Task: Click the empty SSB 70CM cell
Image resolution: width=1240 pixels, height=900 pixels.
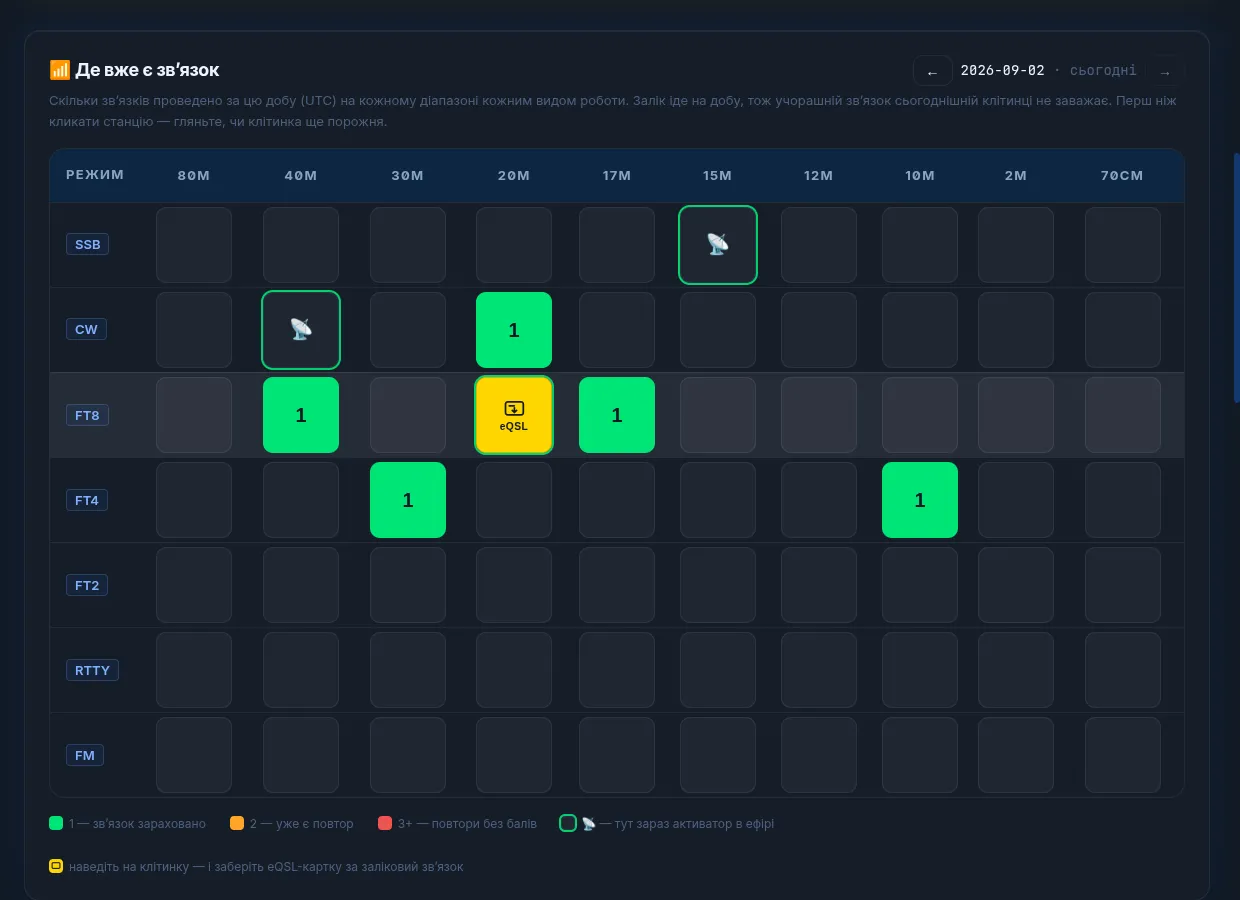Action: [x=1123, y=245]
